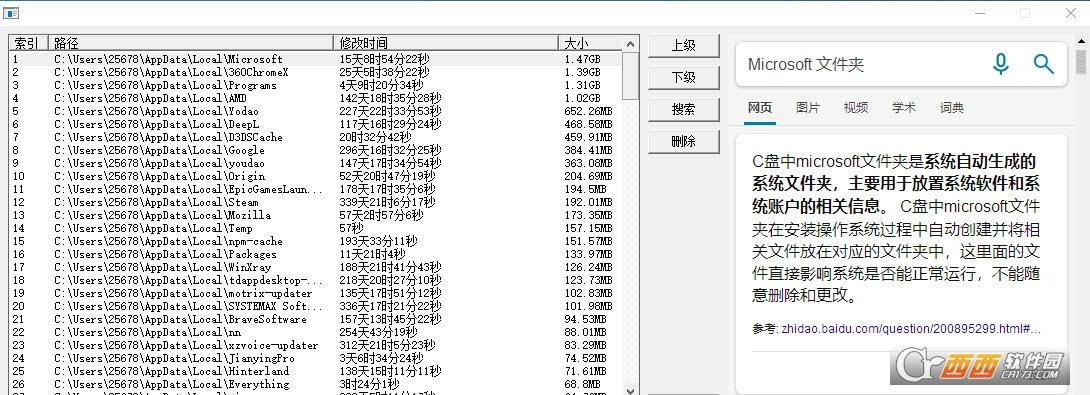Click the 删除 button
1090x395 pixels.
[x=683, y=142]
